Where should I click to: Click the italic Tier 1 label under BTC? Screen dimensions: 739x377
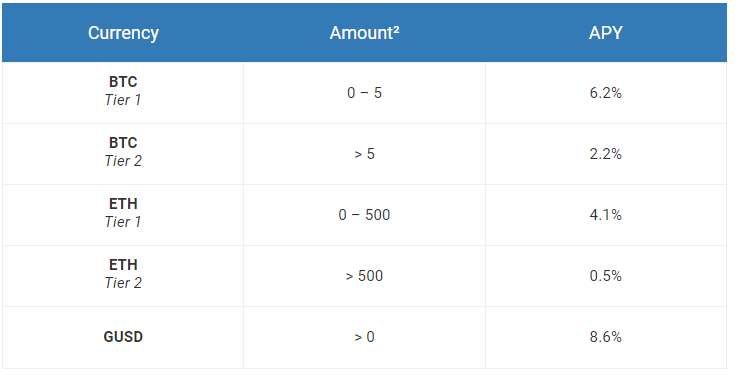click(x=123, y=100)
